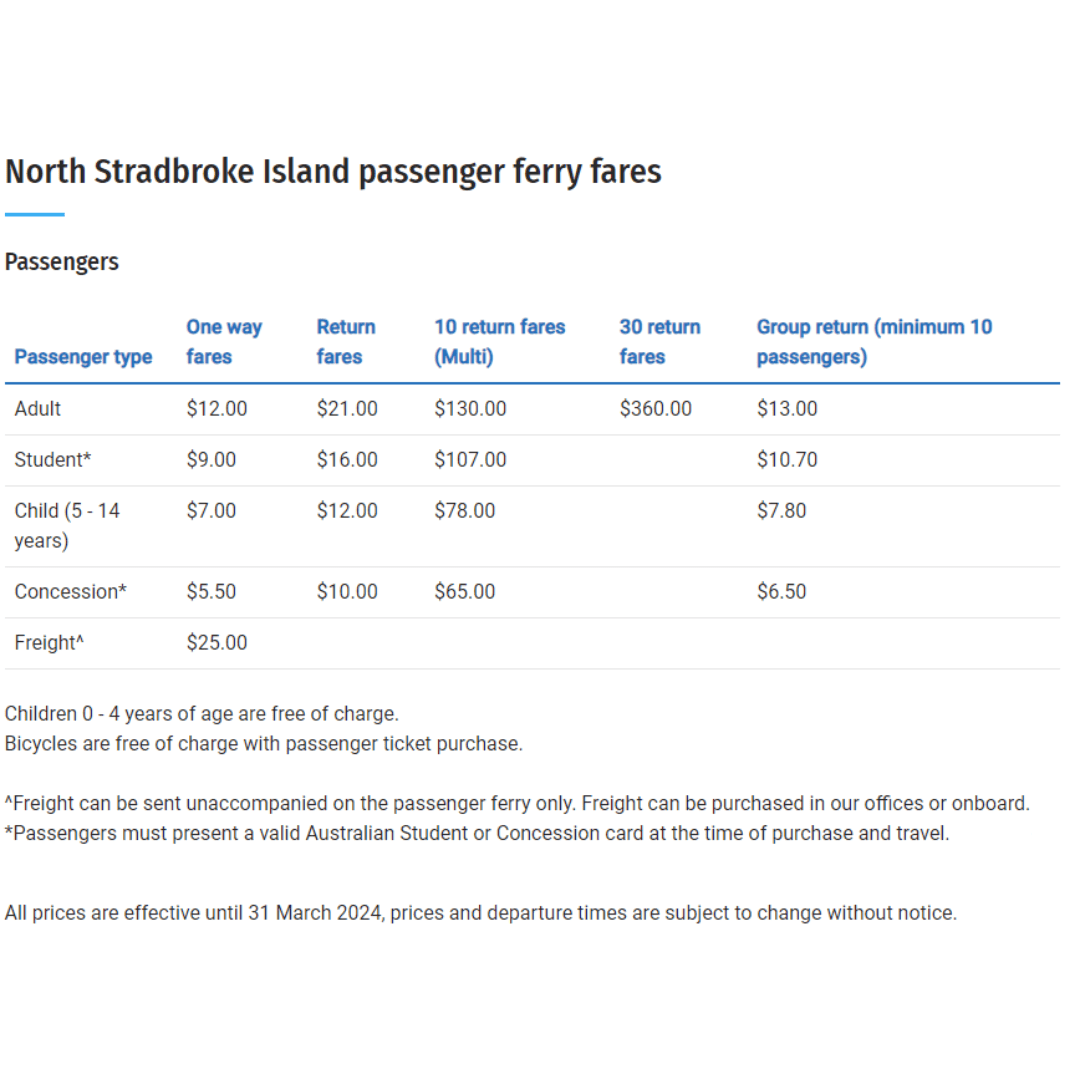Image resolution: width=1080 pixels, height=1080 pixels.
Task: Click the 30 return fares column header
Action: point(659,342)
